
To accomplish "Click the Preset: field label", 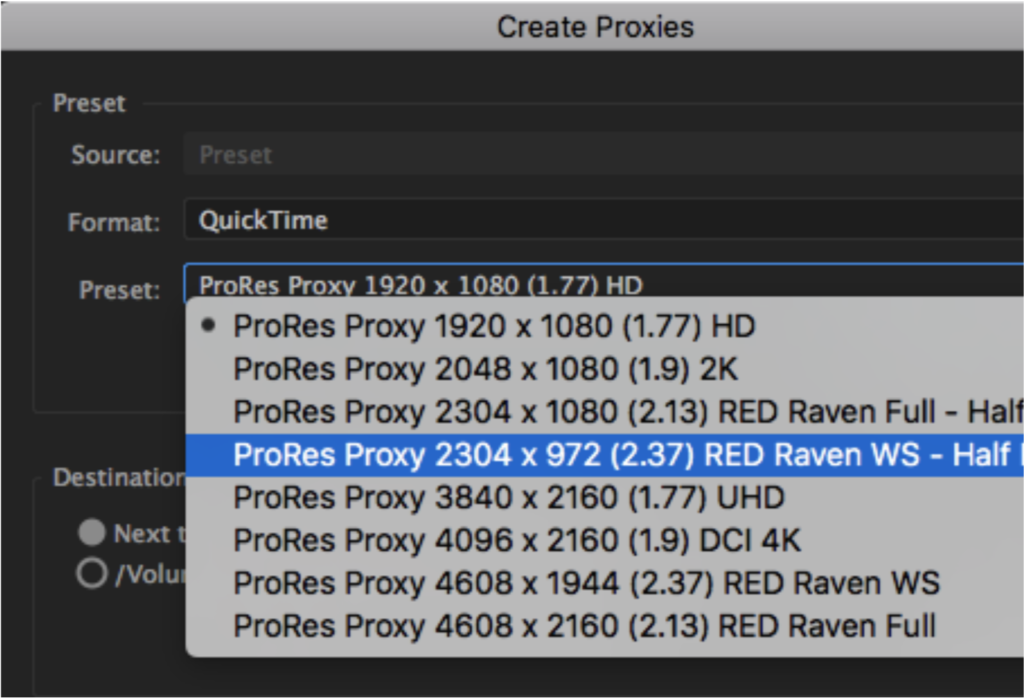I will 120,290.
